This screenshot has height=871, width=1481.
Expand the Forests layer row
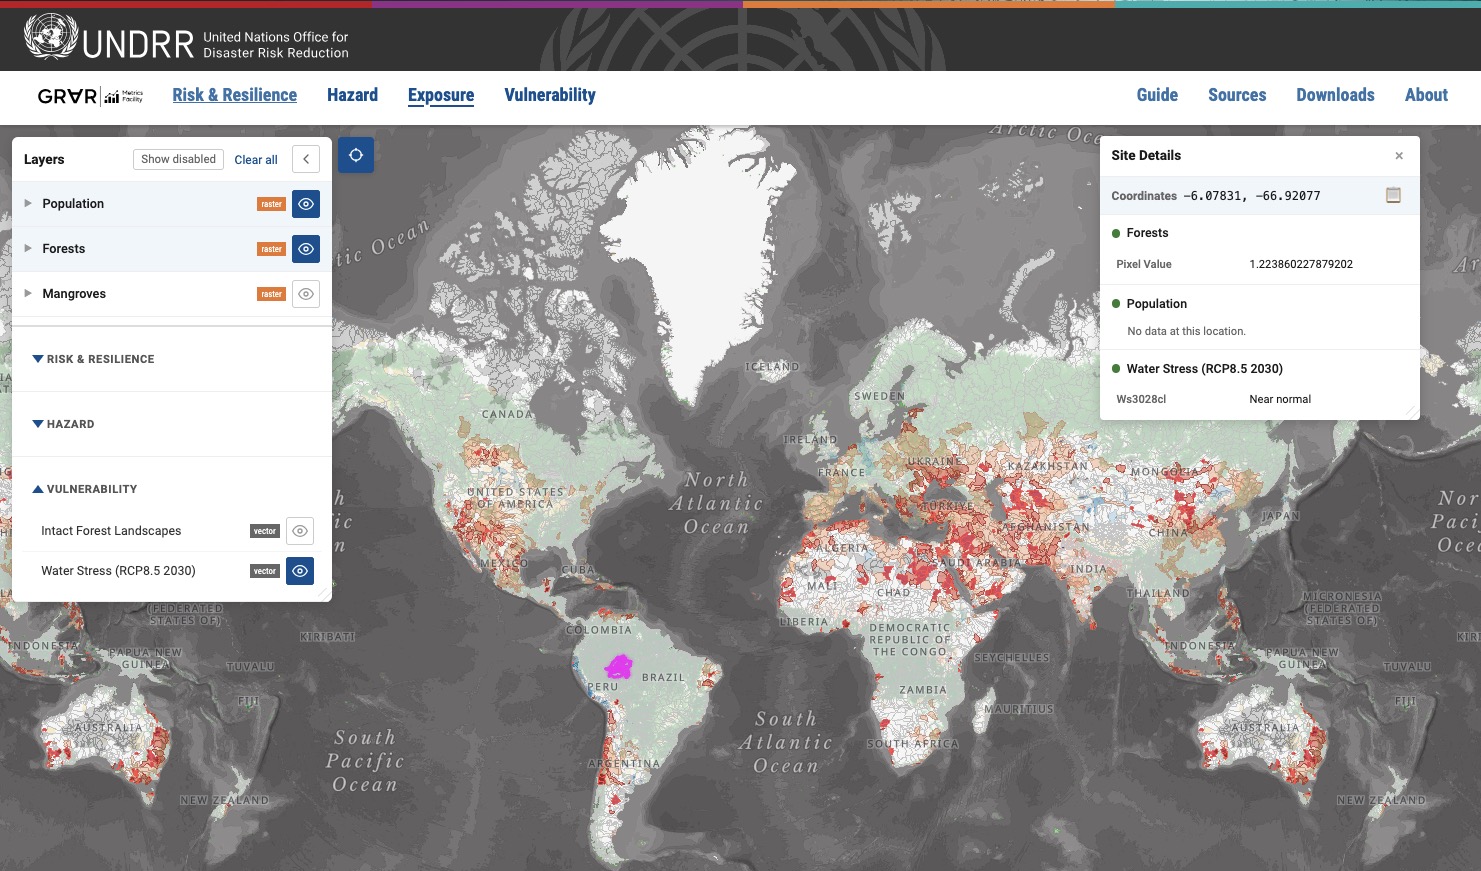point(28,248)
